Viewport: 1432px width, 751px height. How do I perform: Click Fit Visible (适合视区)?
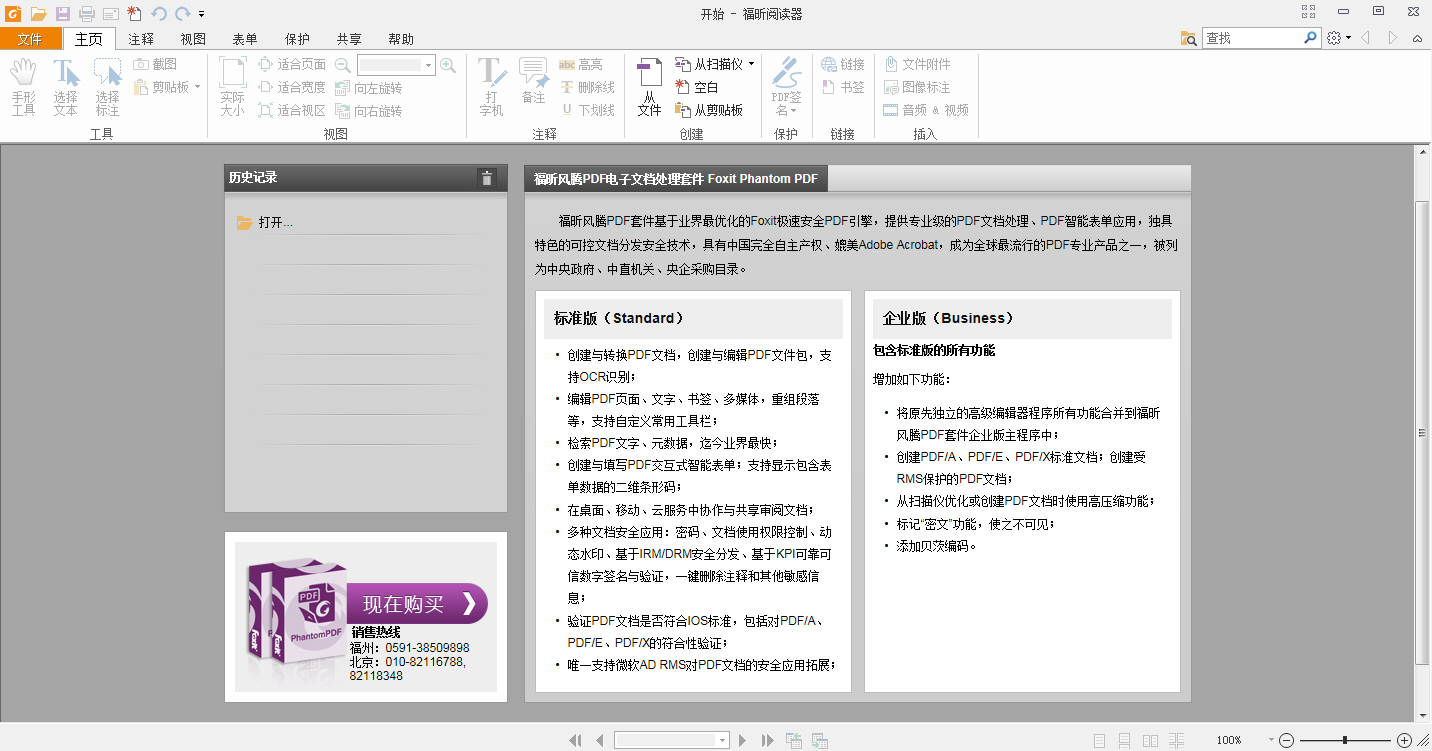pyautogui.click(x=292, y=110)
